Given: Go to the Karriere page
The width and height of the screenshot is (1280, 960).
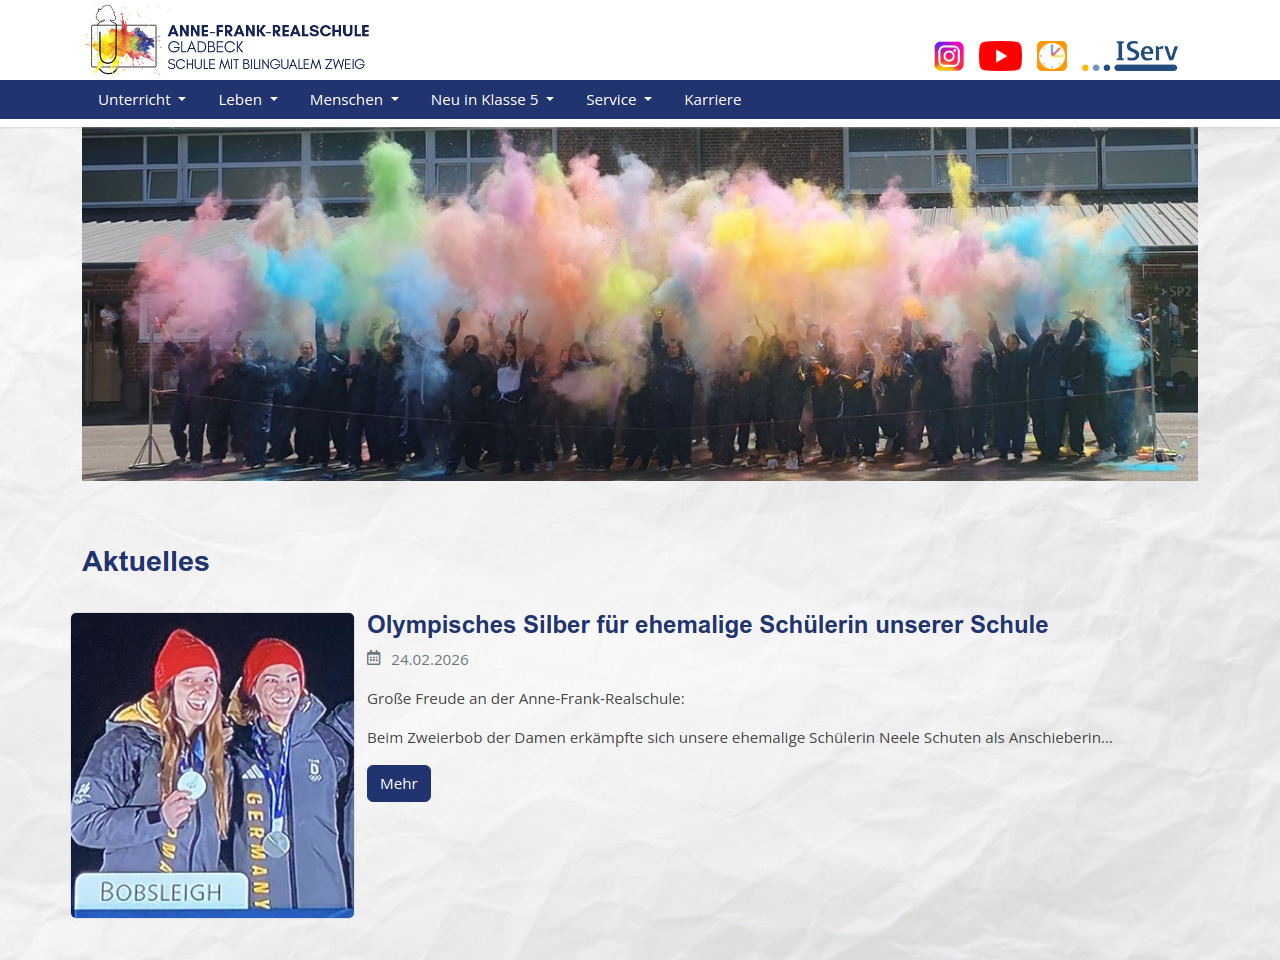Looking at the screenshot, I should pyautogui.click(x=713, y=100).
